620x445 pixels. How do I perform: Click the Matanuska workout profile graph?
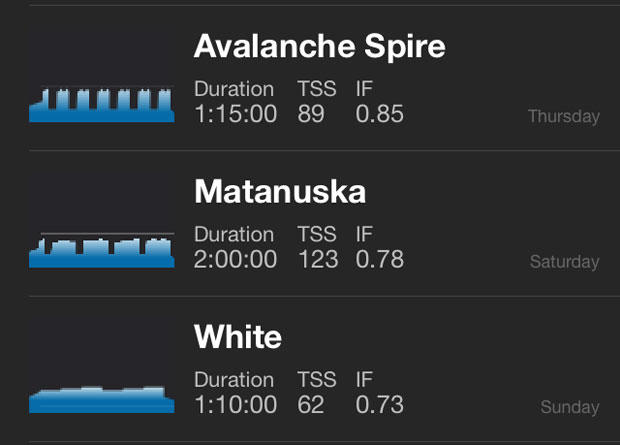(102, 250)
